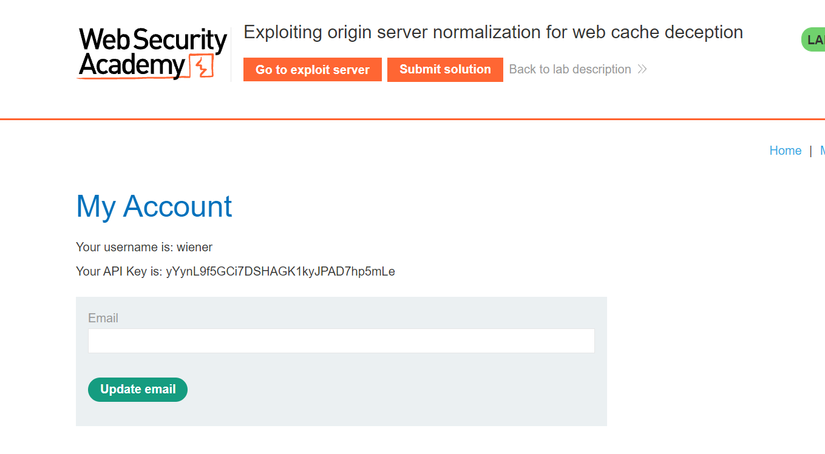
Task: Select the API key value text
Action: [x=280, y=271]
